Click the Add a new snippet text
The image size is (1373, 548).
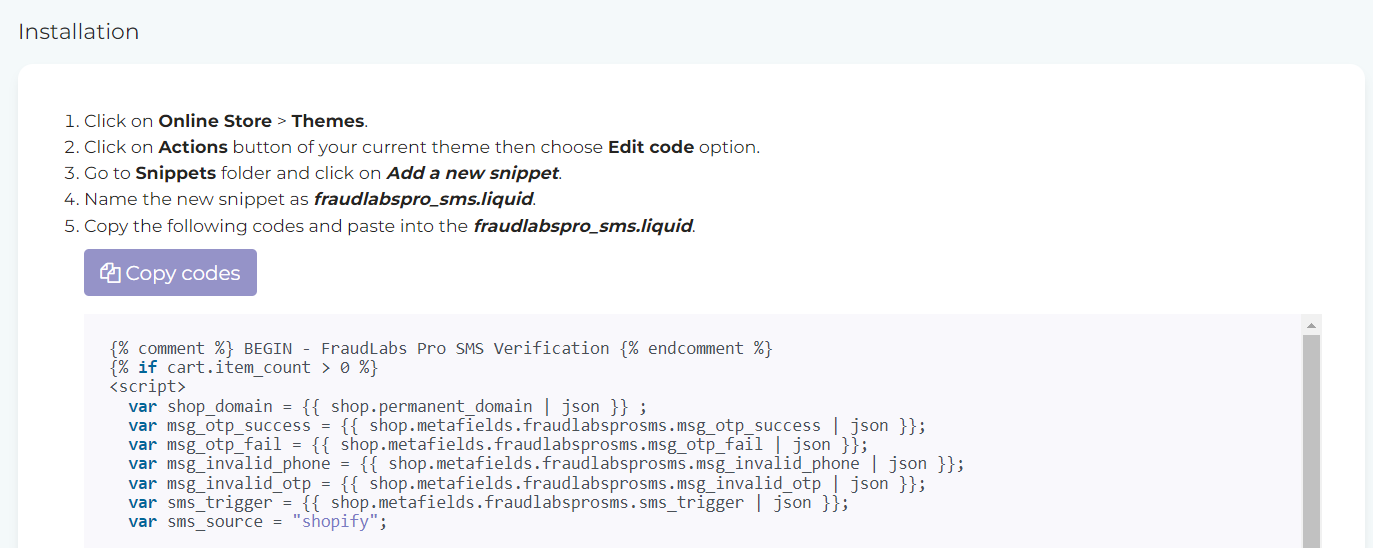pos(473,173)
